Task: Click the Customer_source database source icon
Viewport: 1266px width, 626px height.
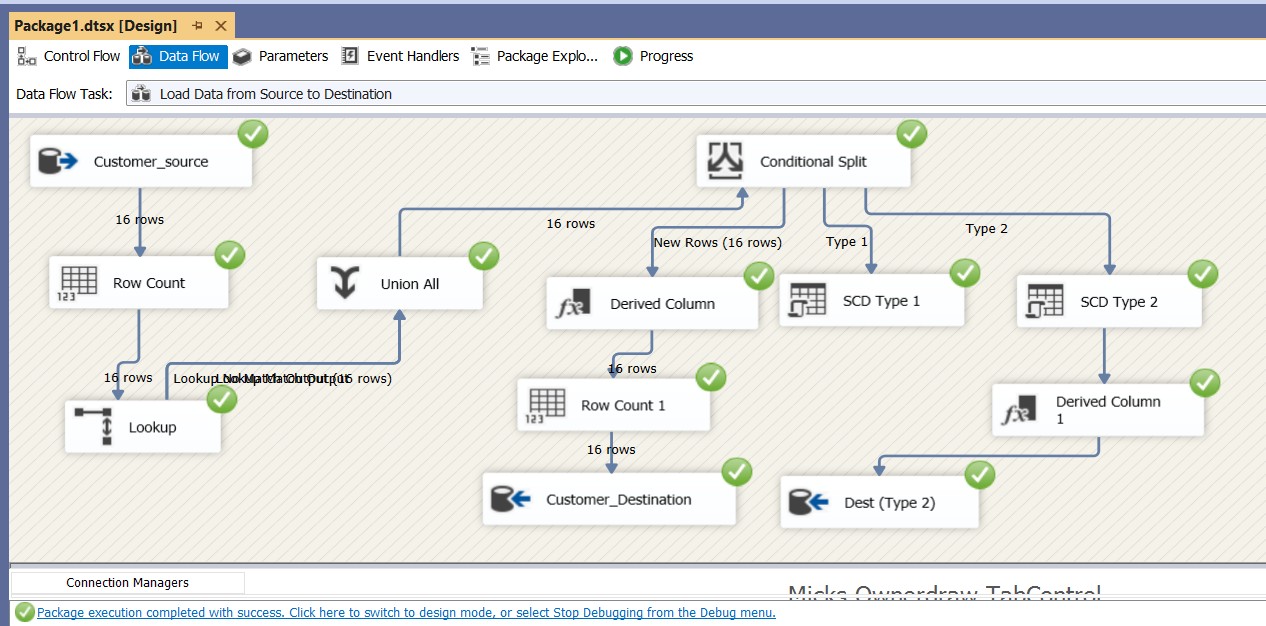Action: tap(58, 161)
